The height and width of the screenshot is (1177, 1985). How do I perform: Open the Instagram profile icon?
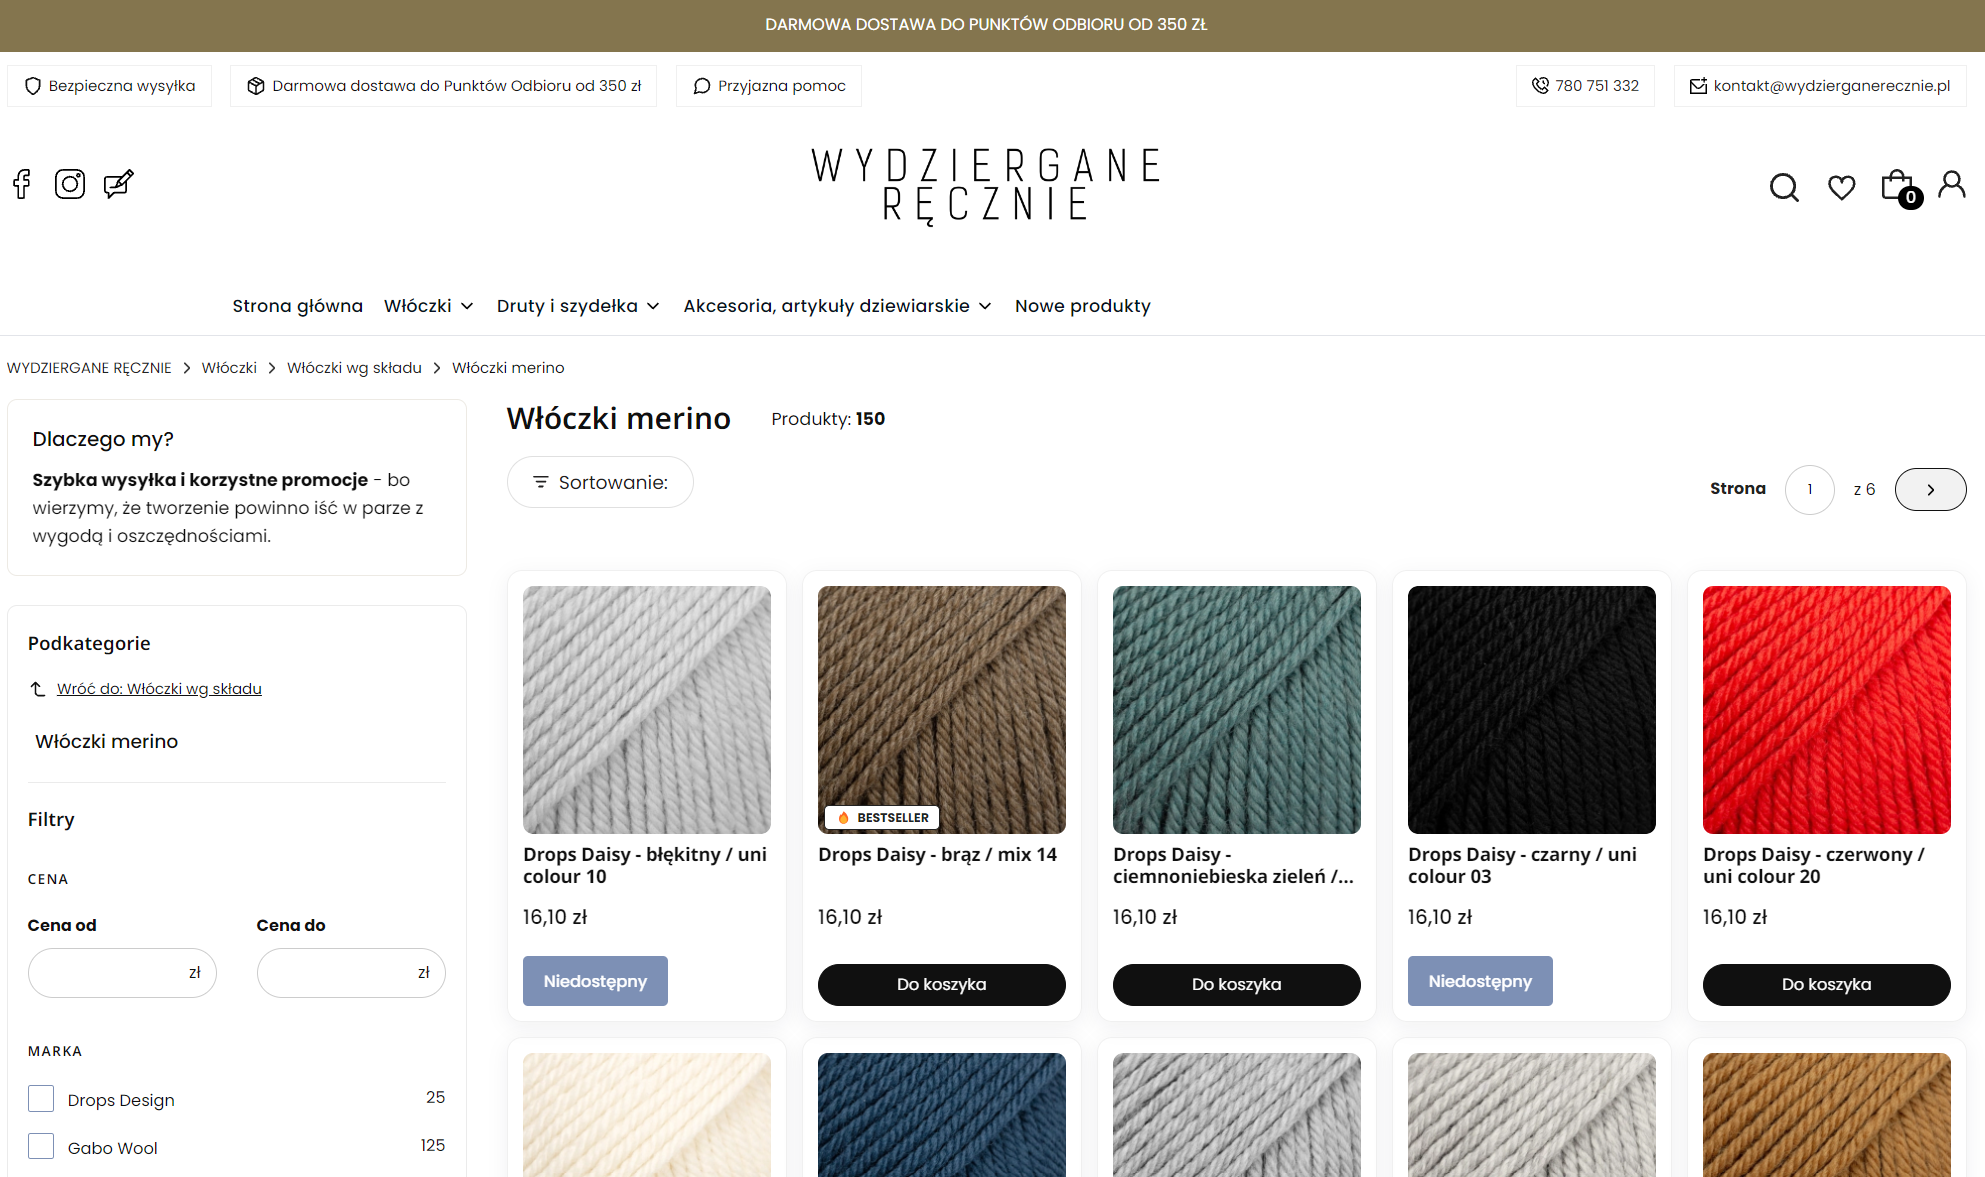click(x=70, y=184)
